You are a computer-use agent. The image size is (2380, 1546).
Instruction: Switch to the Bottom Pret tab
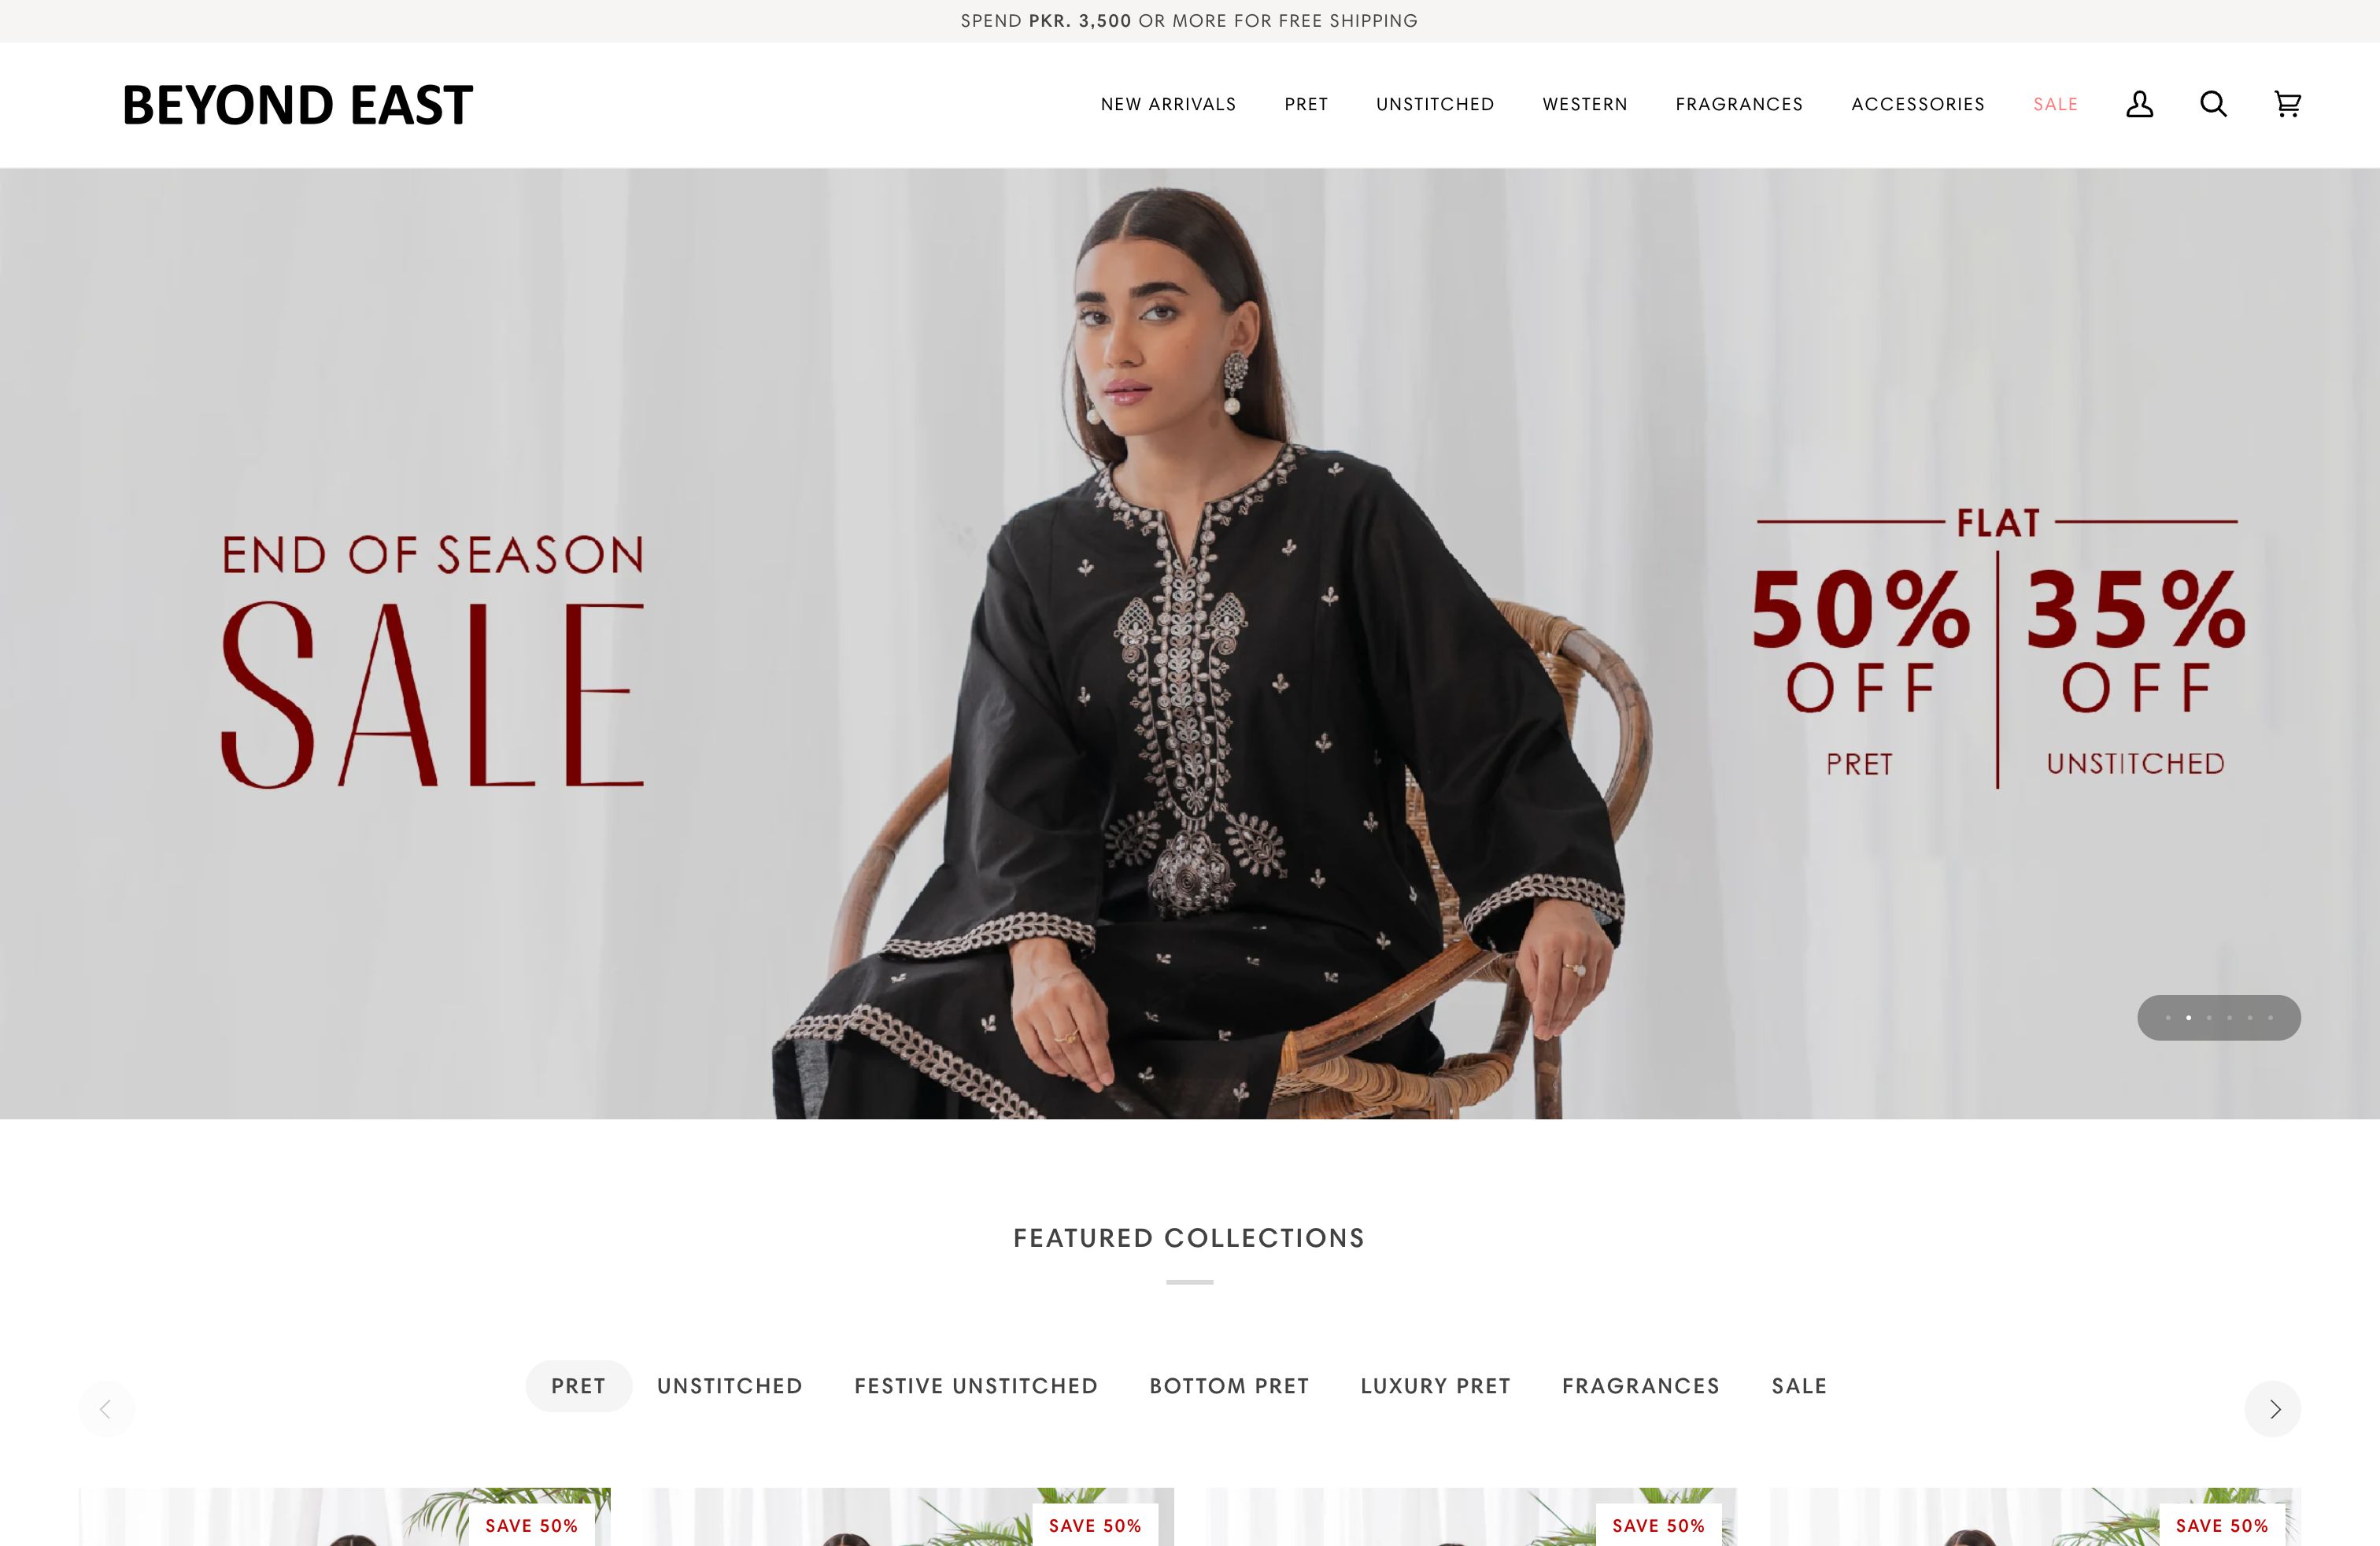pyautogui.click(x=1229, y=1386)
